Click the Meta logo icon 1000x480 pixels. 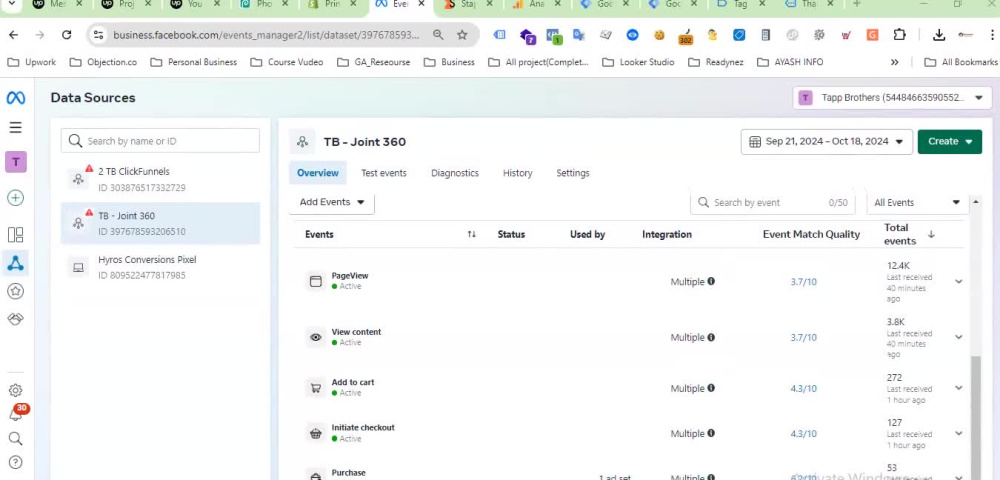coord(16,98)
